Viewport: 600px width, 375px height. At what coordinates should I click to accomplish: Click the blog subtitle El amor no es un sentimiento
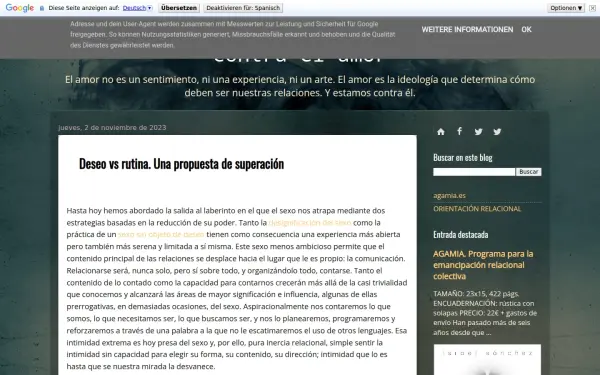300,86
